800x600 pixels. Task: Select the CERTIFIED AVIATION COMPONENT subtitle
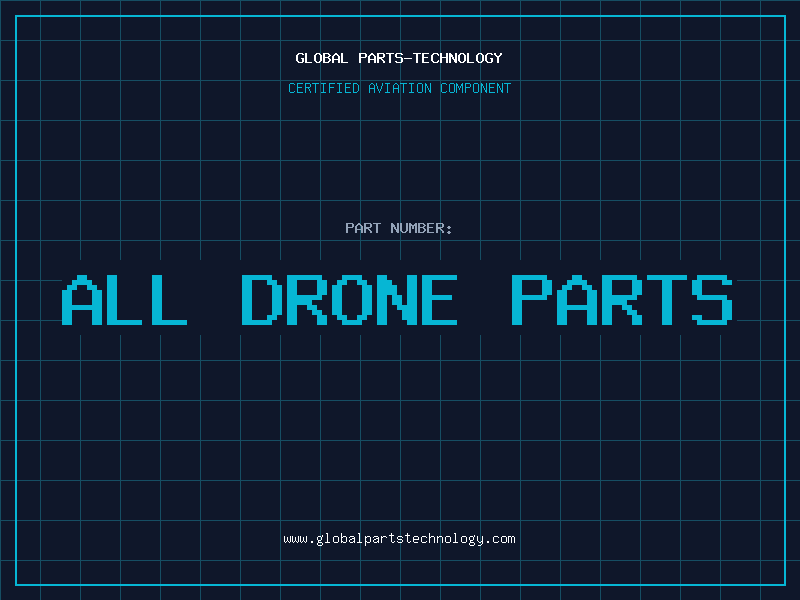(x=399, y=88)
